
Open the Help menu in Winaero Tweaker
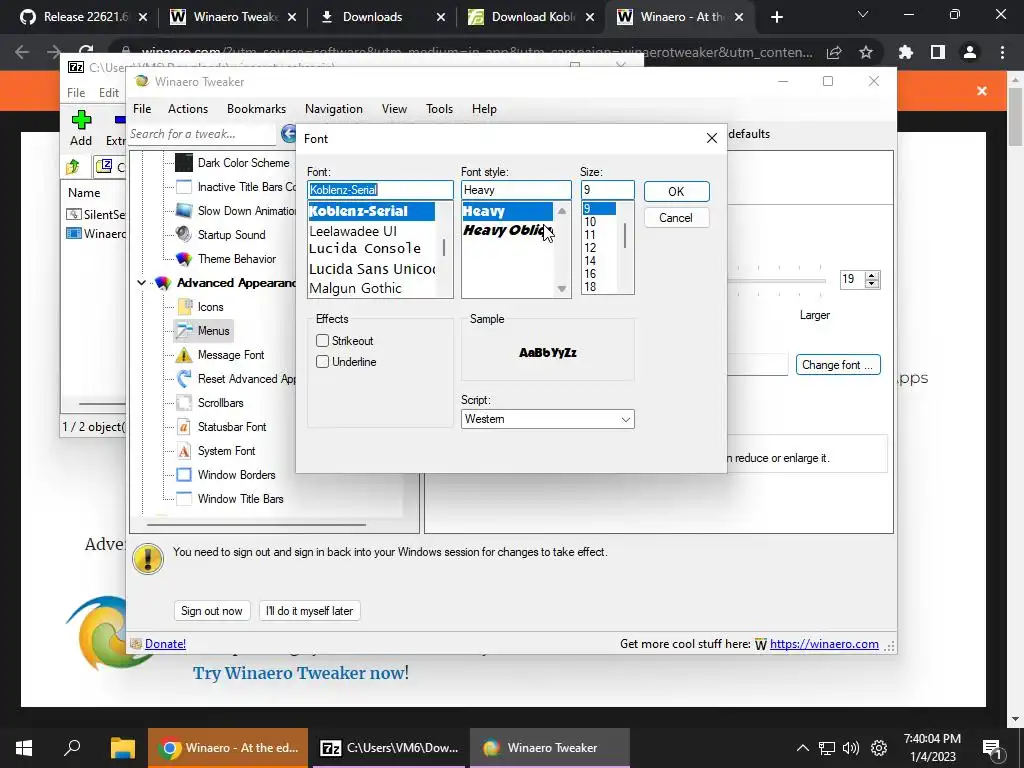(x=484, y=109)
